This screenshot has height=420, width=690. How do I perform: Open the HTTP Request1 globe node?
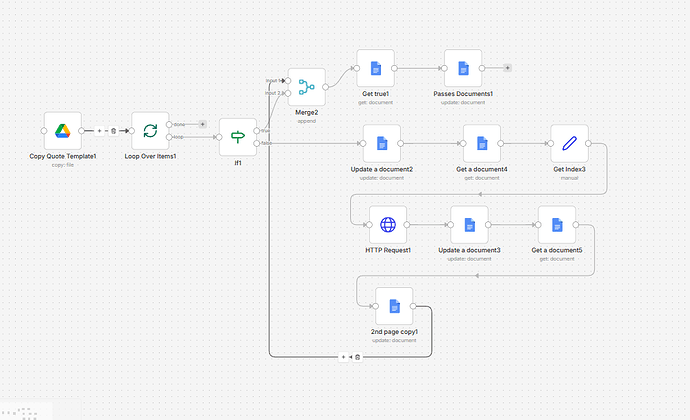pyautogui.click(x=388, y=225)
